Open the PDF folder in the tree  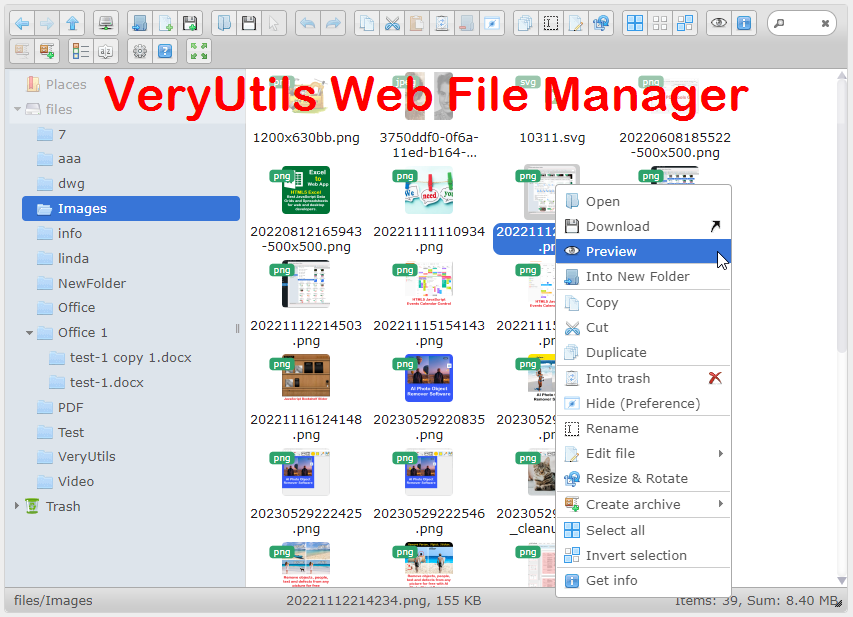coord(131,408)
